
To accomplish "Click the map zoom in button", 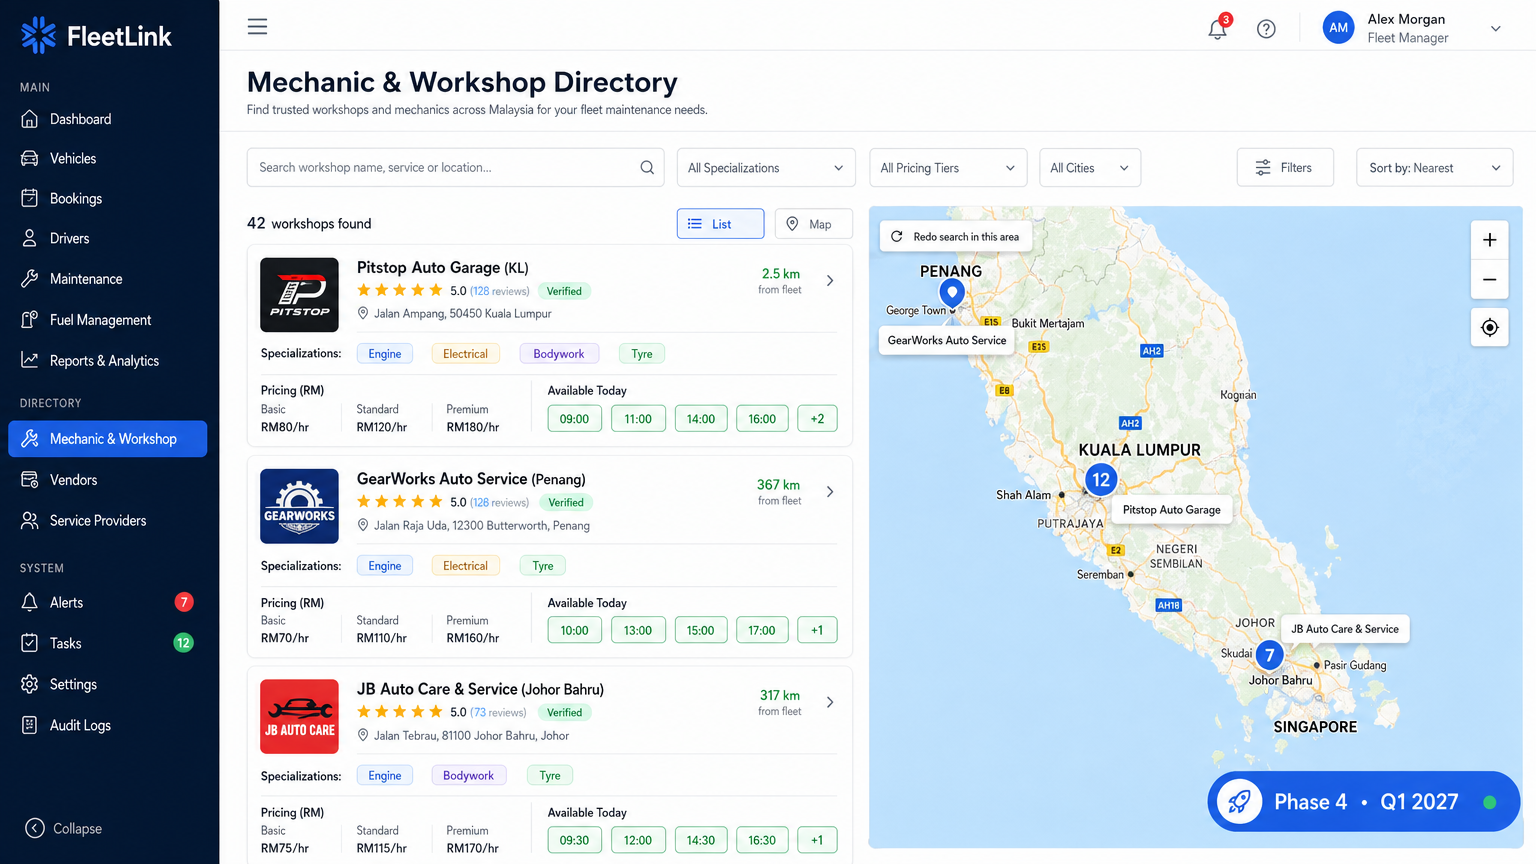I will (1489, 240).
